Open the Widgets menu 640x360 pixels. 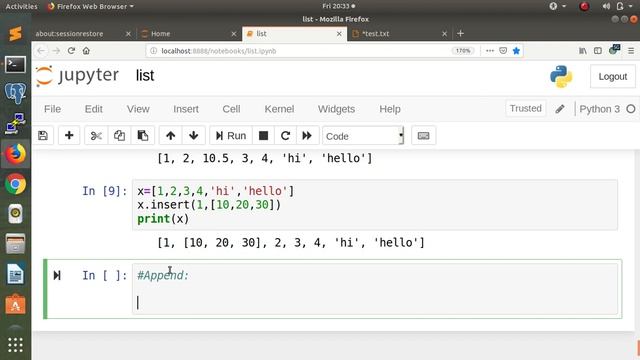point(336,109)
